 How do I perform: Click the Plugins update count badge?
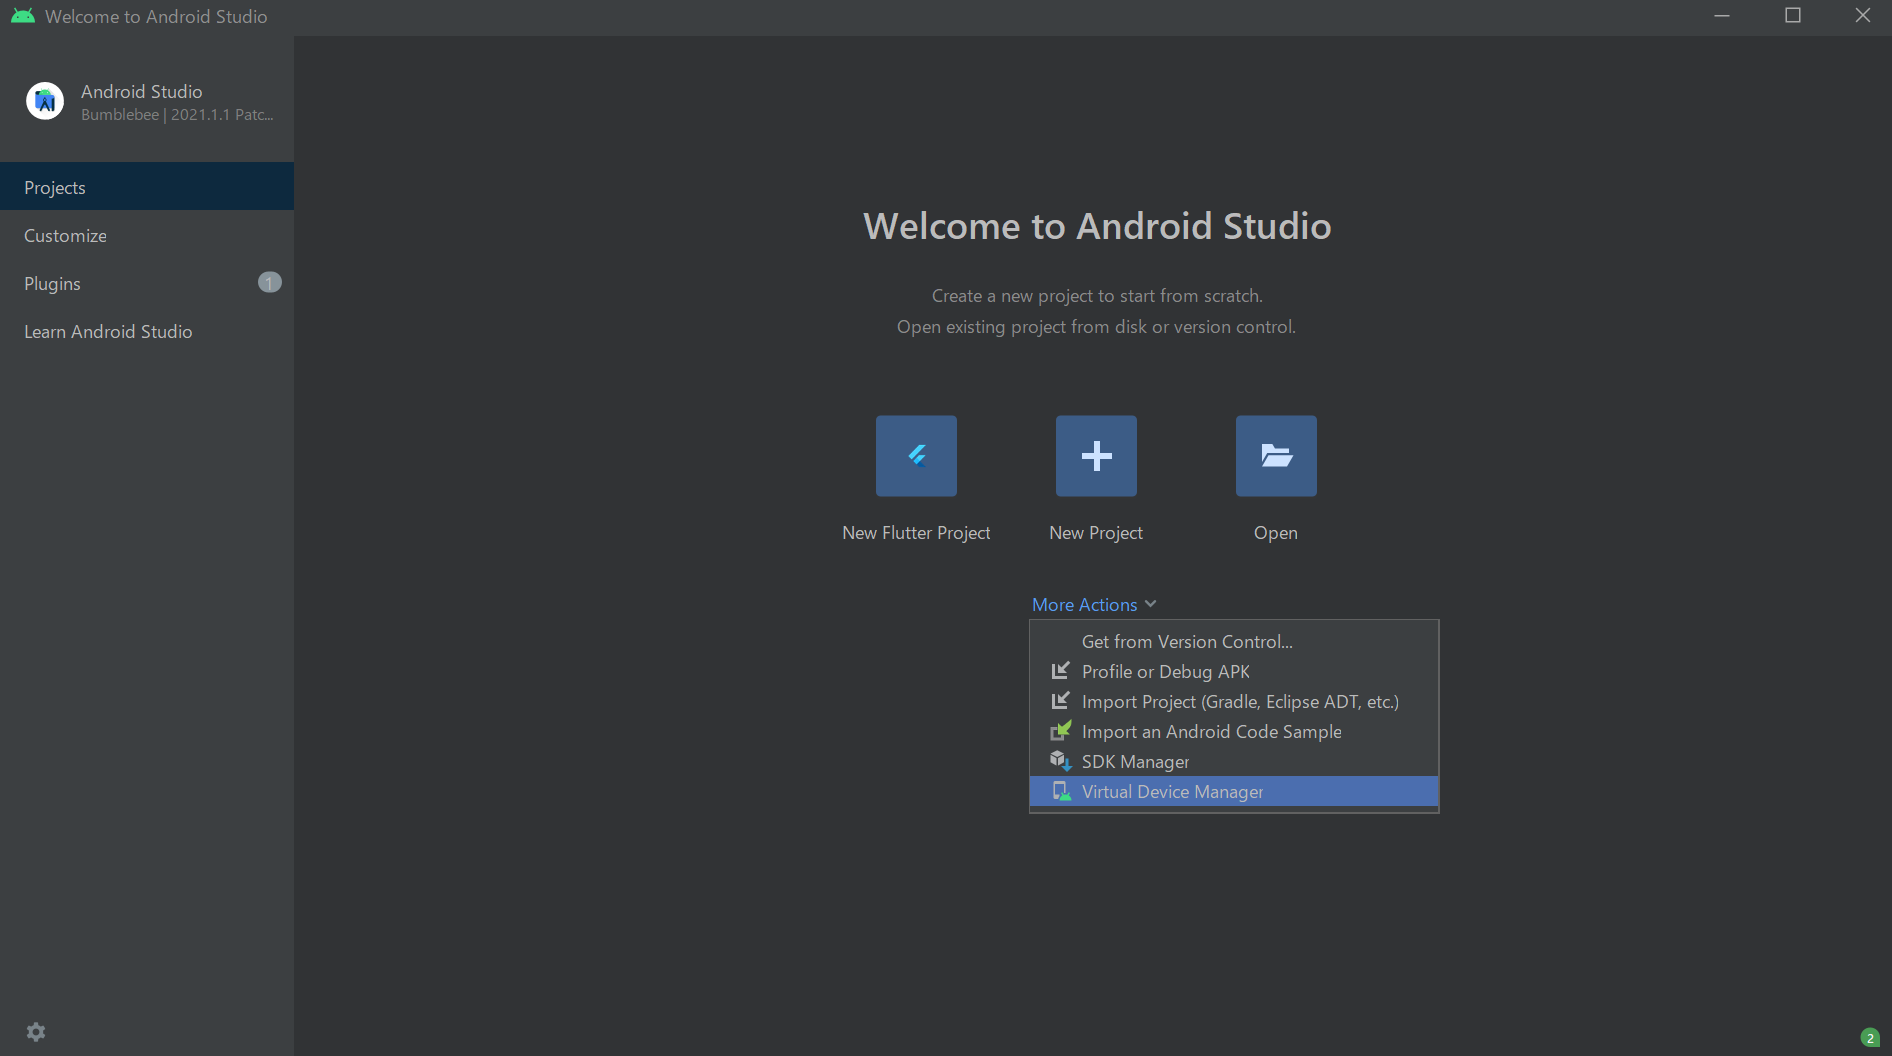tap(270, 283)
